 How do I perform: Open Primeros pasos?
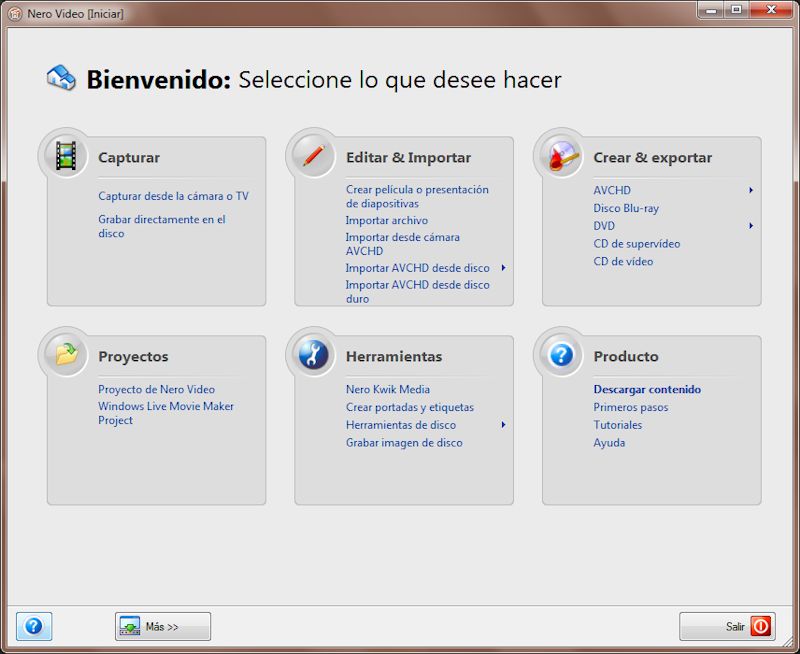click(x=631, y=407)
